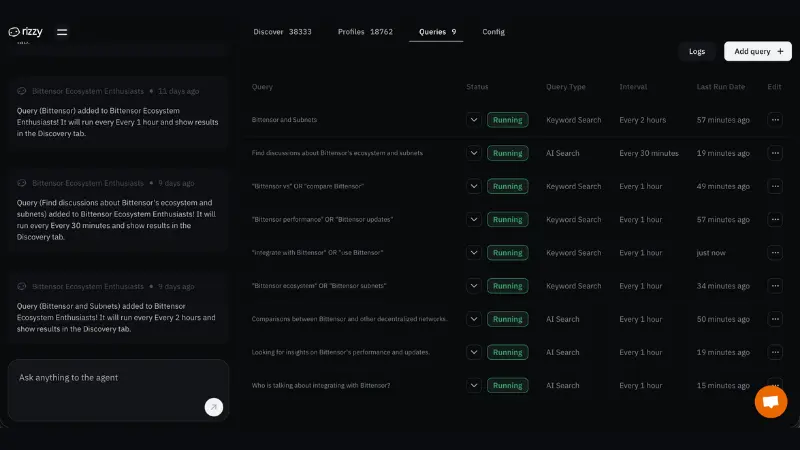
Task: Open edit menu for Bittensor performance query
Action: 775,219
